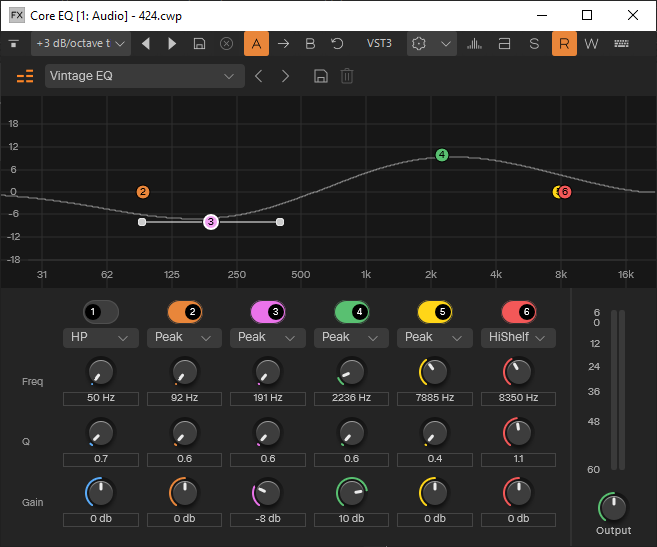Click the 50 Hz frequency field

point(101,398)
